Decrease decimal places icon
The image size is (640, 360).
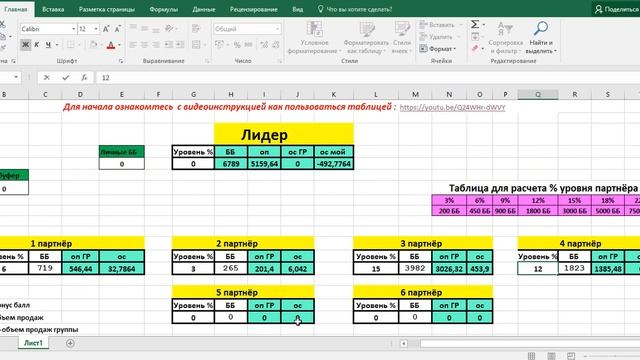276,45
